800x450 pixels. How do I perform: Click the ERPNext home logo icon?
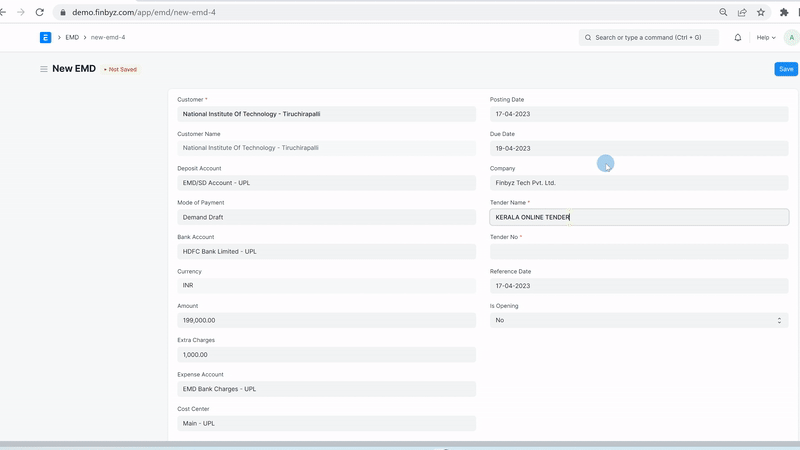[x=45, y=37]
